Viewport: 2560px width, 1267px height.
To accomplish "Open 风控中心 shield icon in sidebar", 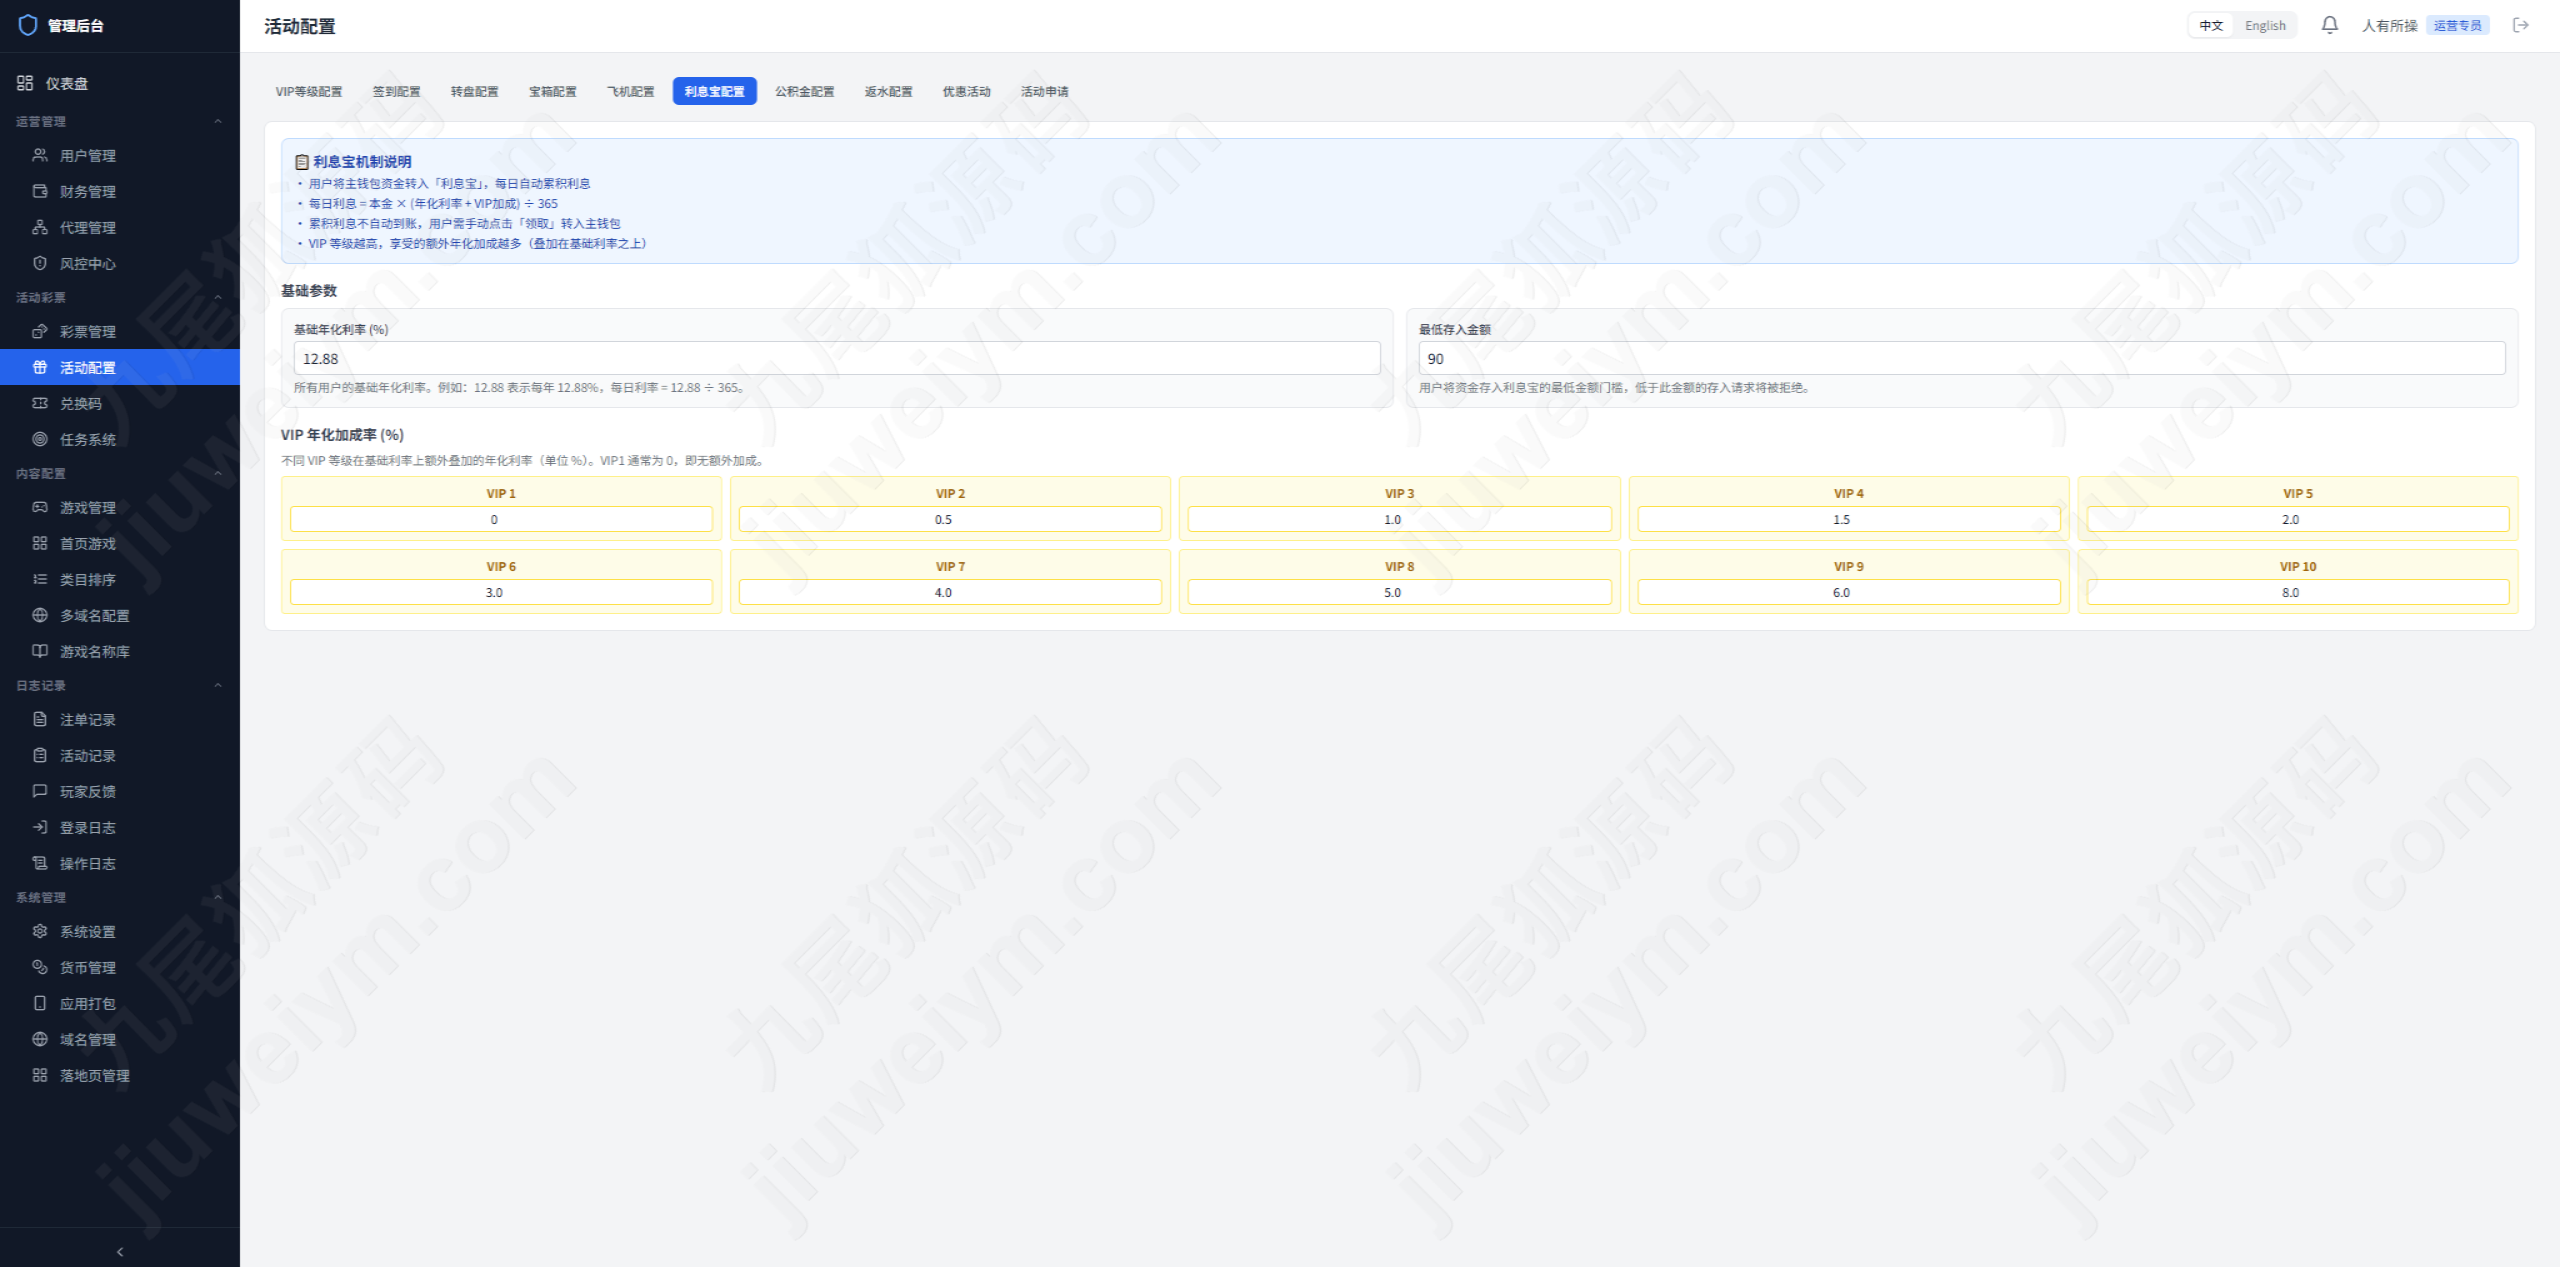I will pyautogui.click(x=40, y=263).
